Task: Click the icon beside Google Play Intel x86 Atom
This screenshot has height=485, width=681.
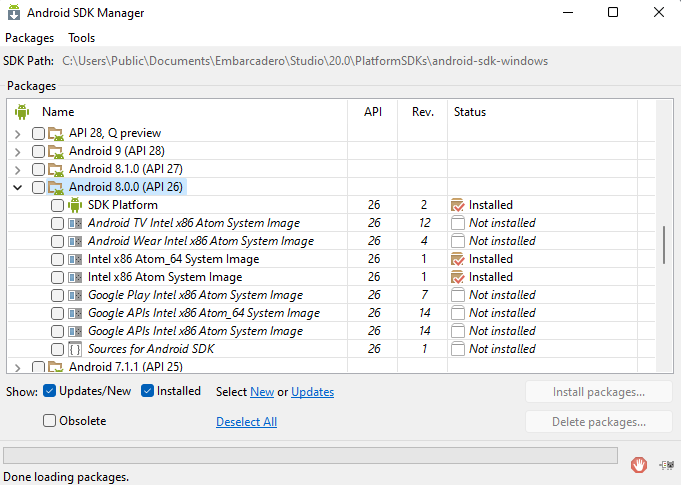Action: click(75, 295)
